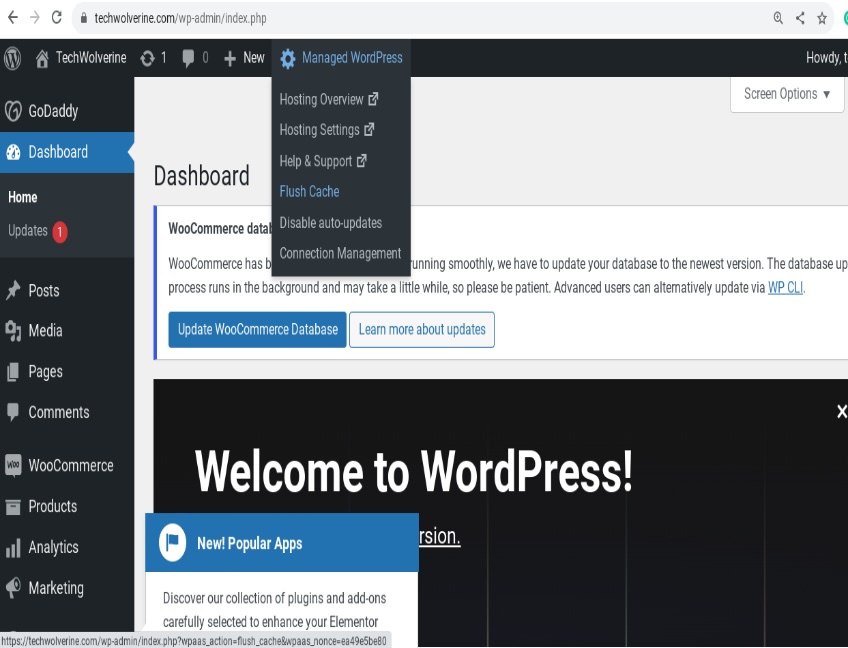
Task: Click the external-link icon beside Hosting Settings
Action: coord(369,130)
